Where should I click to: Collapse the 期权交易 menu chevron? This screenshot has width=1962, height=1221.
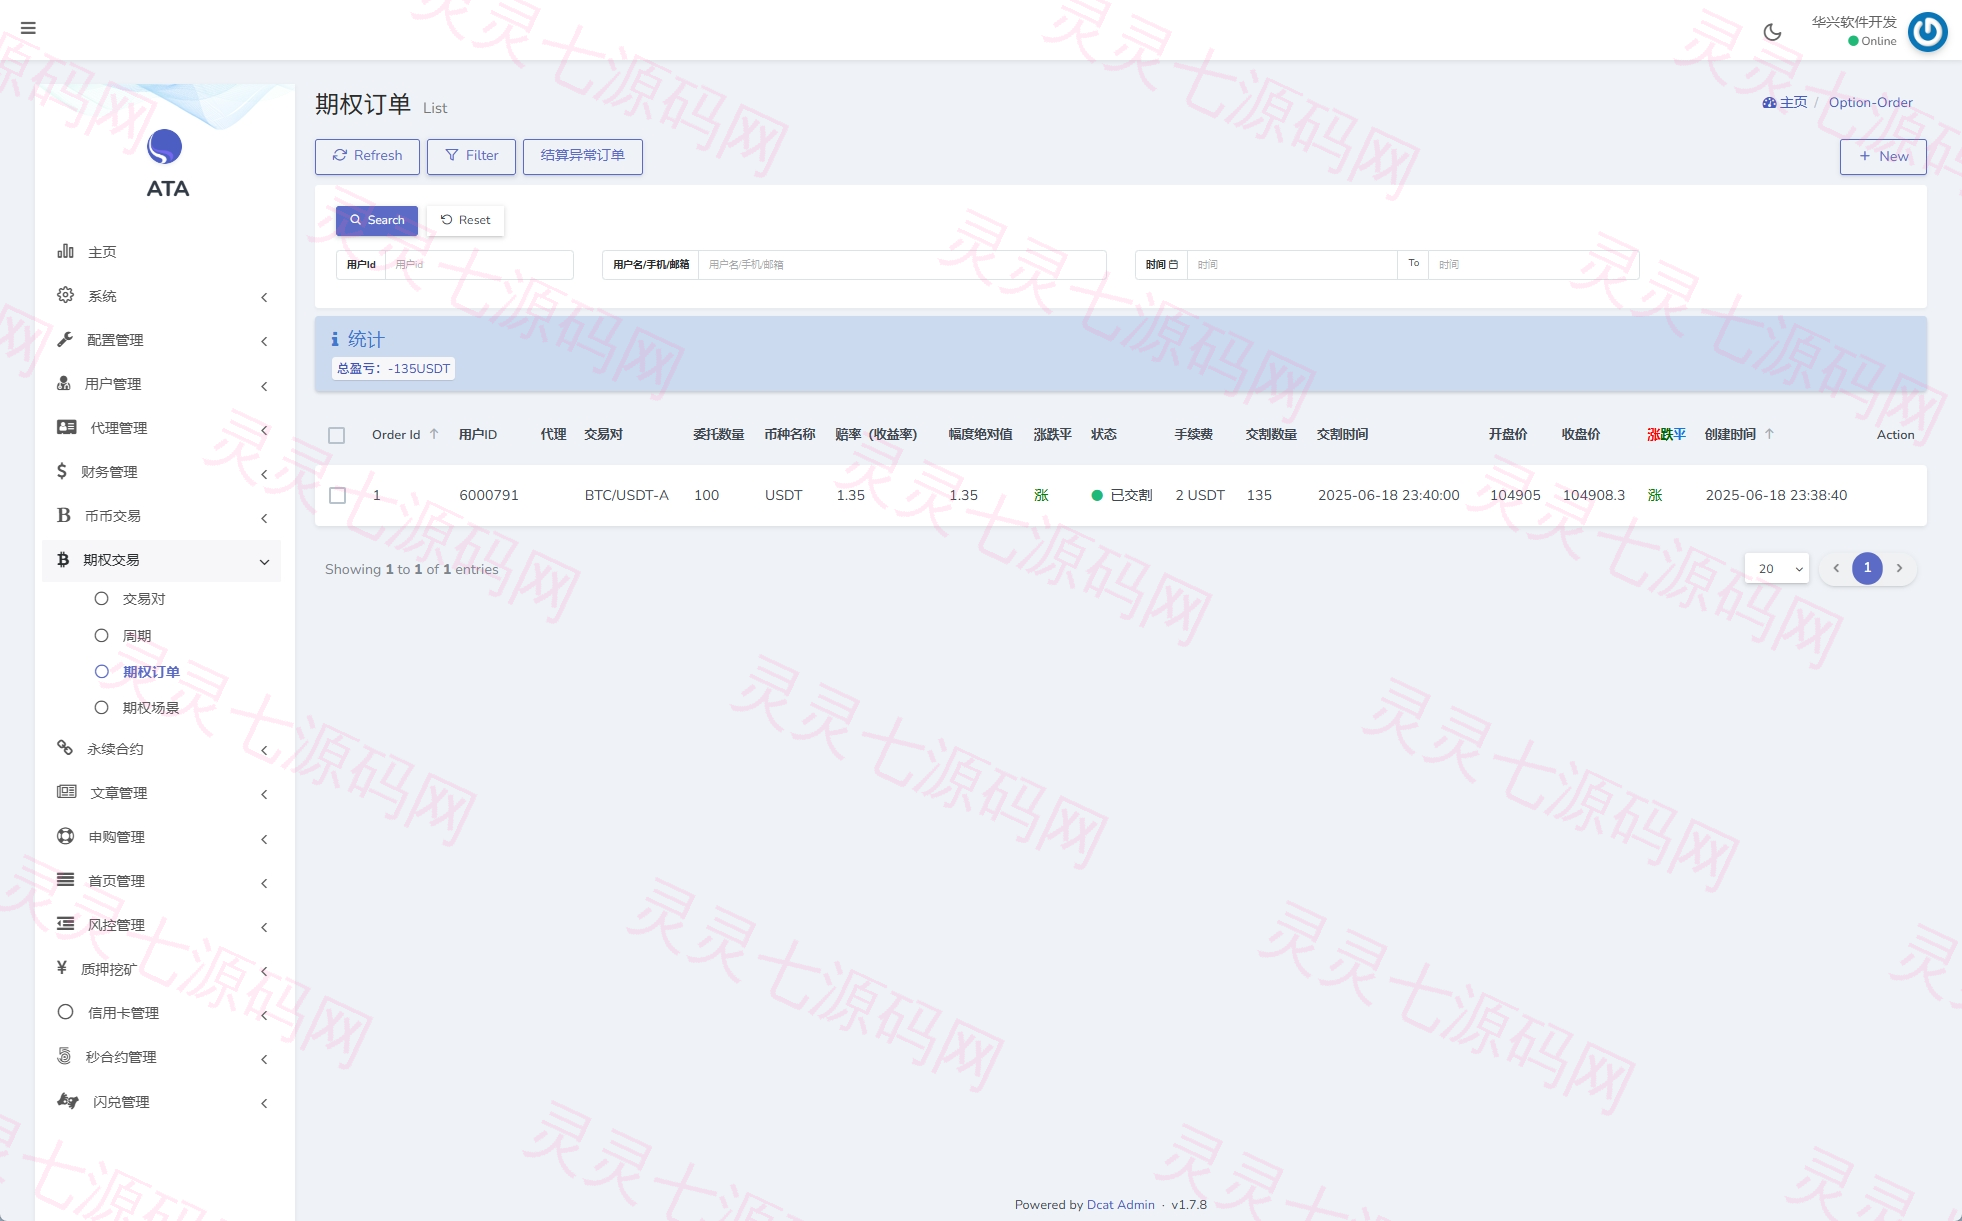(264, 562)
